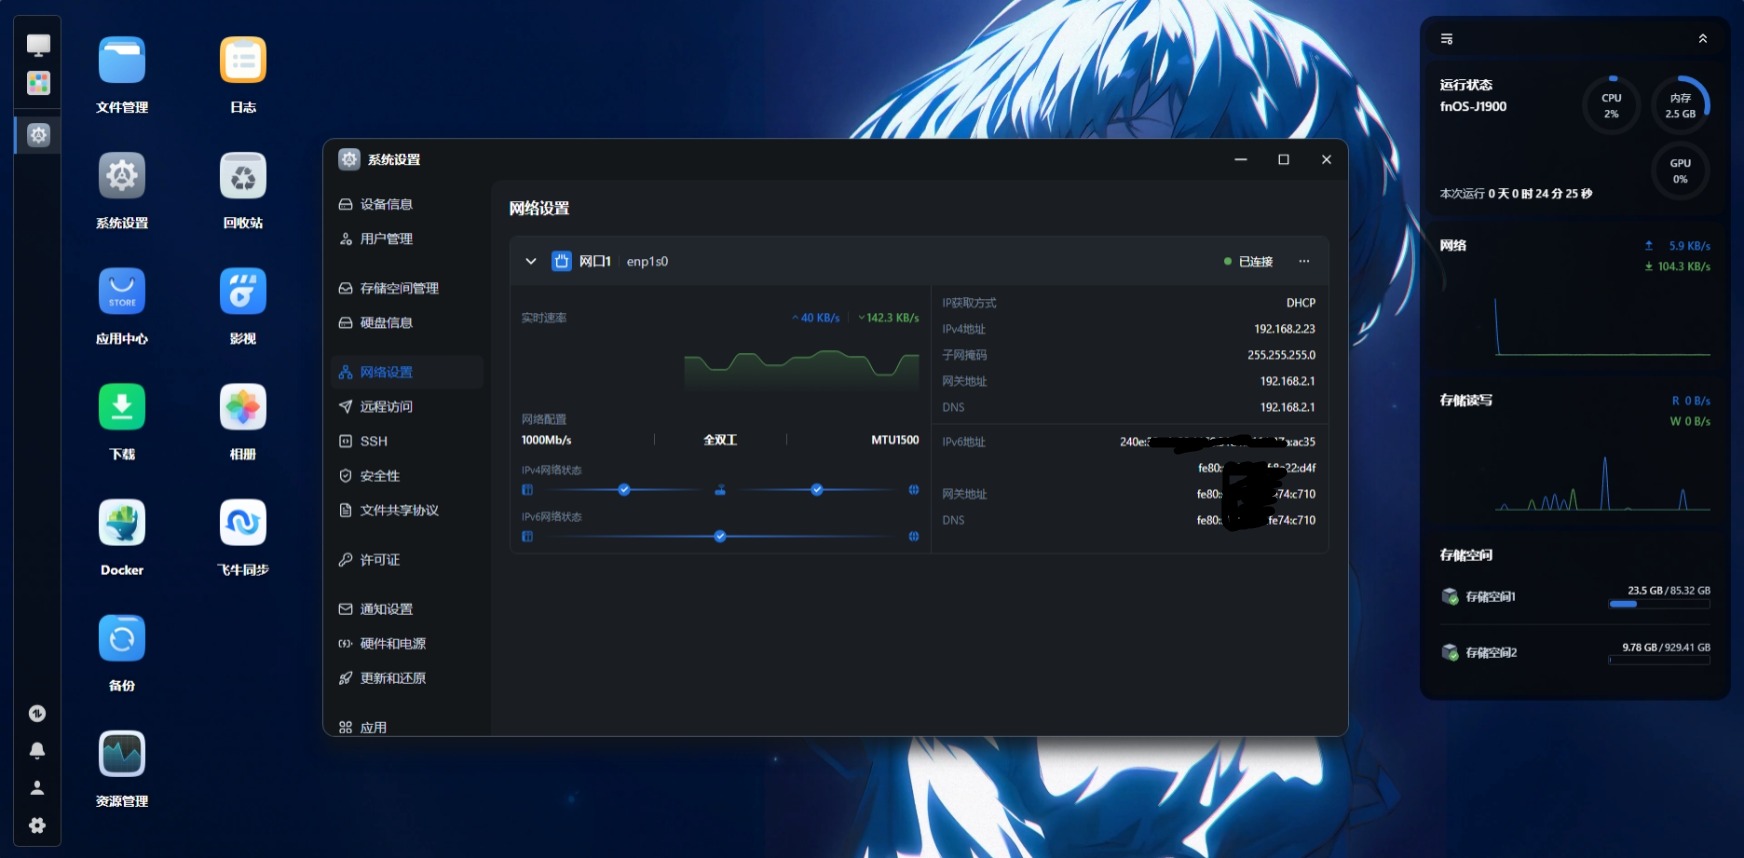Click the 内存 memory usage gauge
This screenshot has width=1744, height=858.
(1680, 105)
